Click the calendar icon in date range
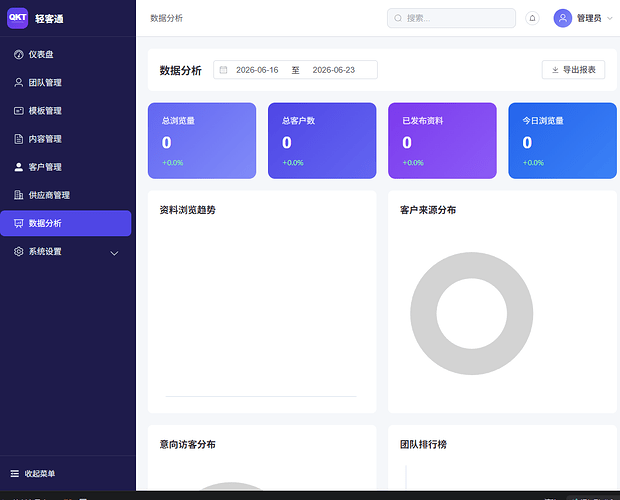620x500 pixels. (223, 70)
